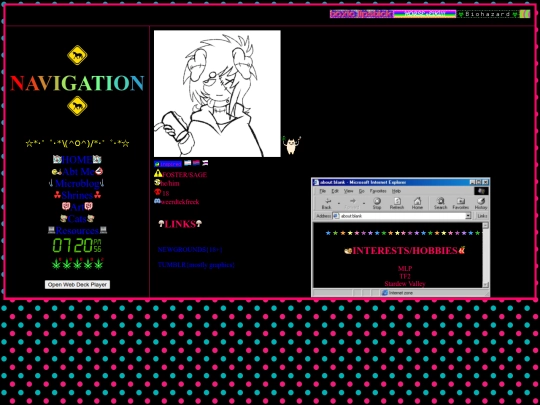The image size is (540, 405).
Task: Click the Internet Explorer title bar icon
Action: click(x=316, y=182)
